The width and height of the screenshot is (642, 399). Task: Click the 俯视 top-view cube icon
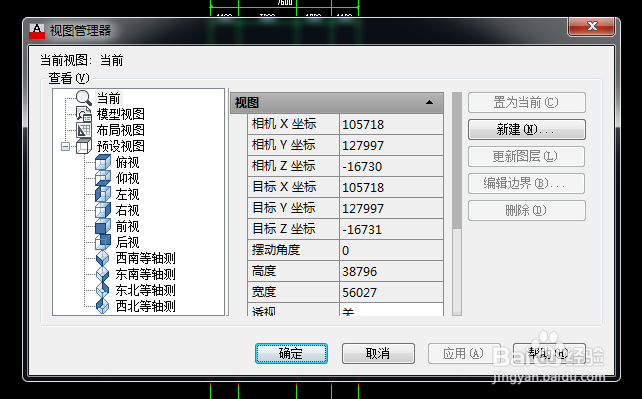(x=103, y=162)
